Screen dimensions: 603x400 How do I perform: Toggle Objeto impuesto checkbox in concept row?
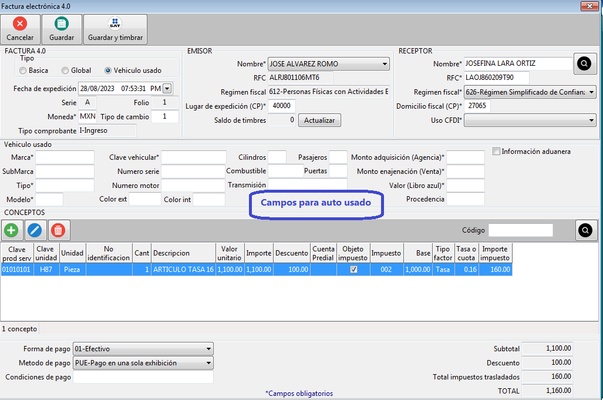(x=353, y=269)
